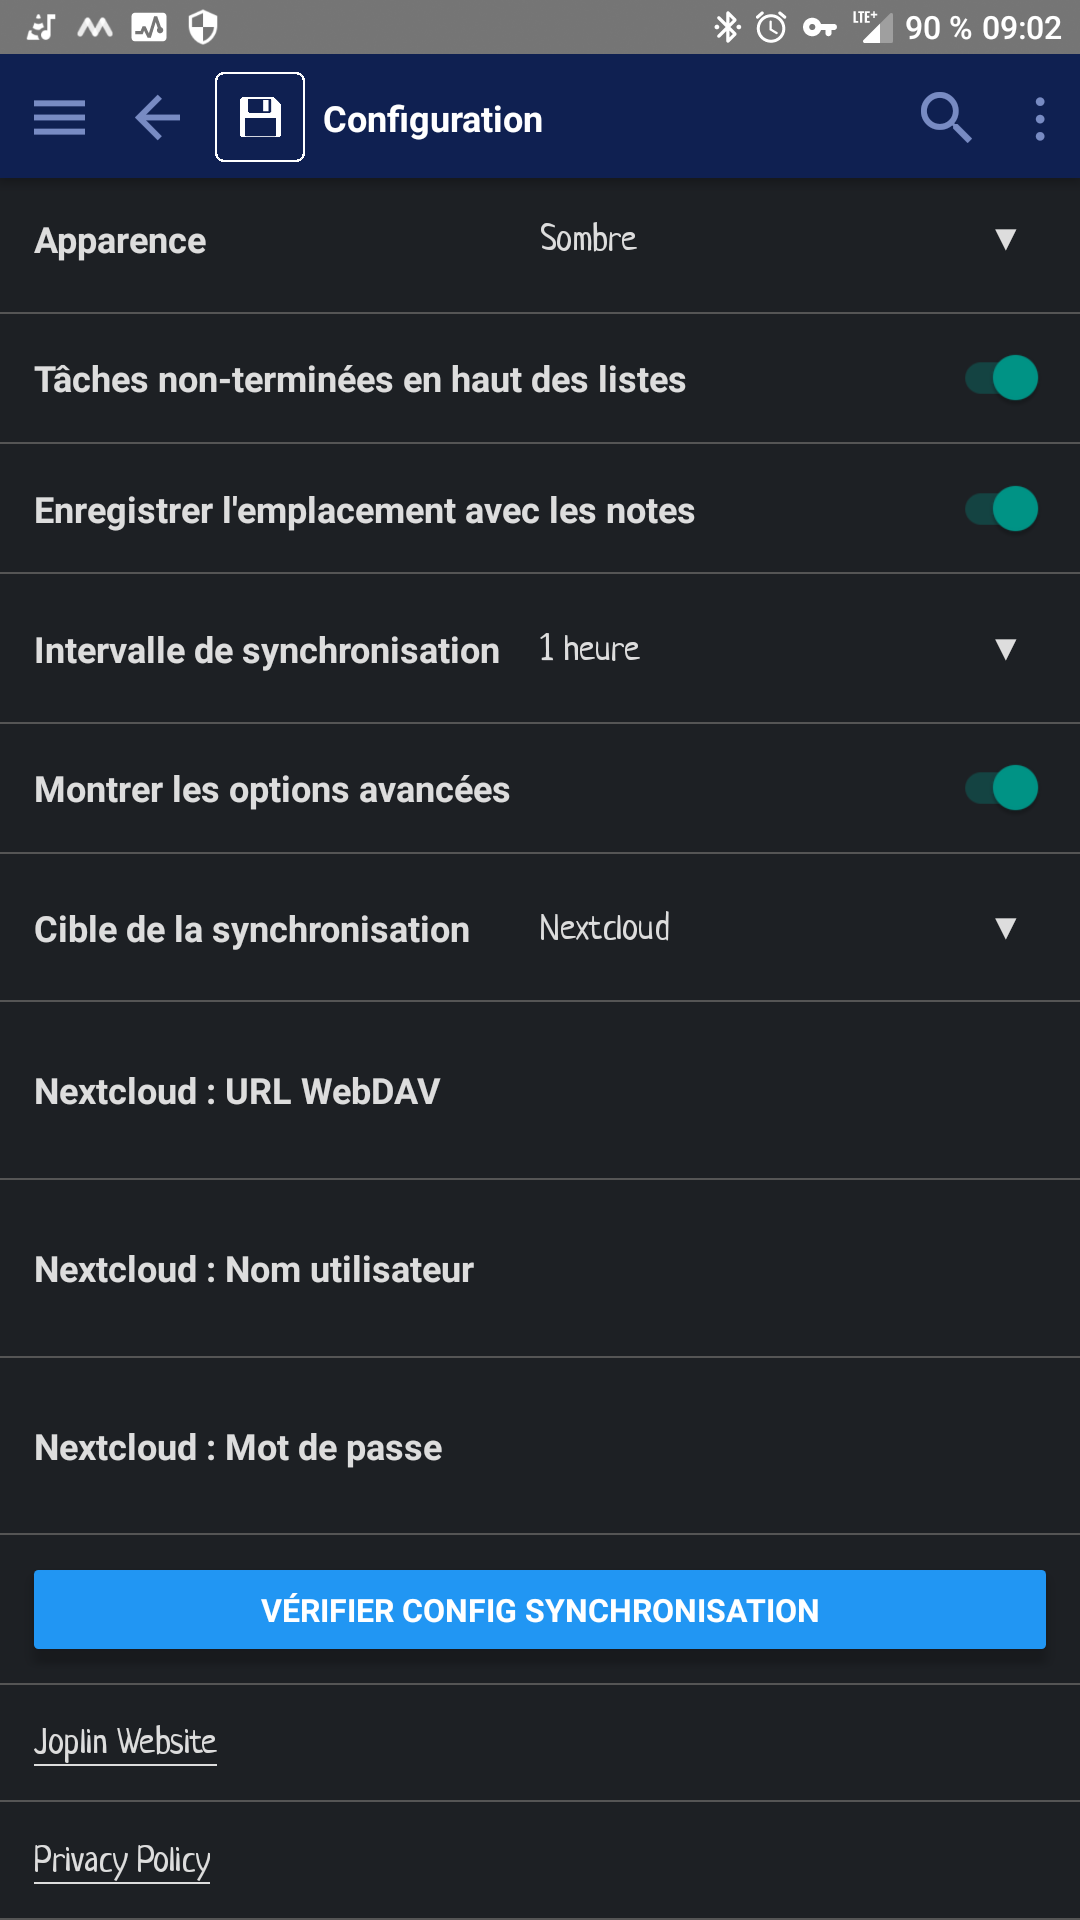Open the Joplin Website link
Image resolution: width=1080 pixels, height=1920 pixels.
[125, 1742]
